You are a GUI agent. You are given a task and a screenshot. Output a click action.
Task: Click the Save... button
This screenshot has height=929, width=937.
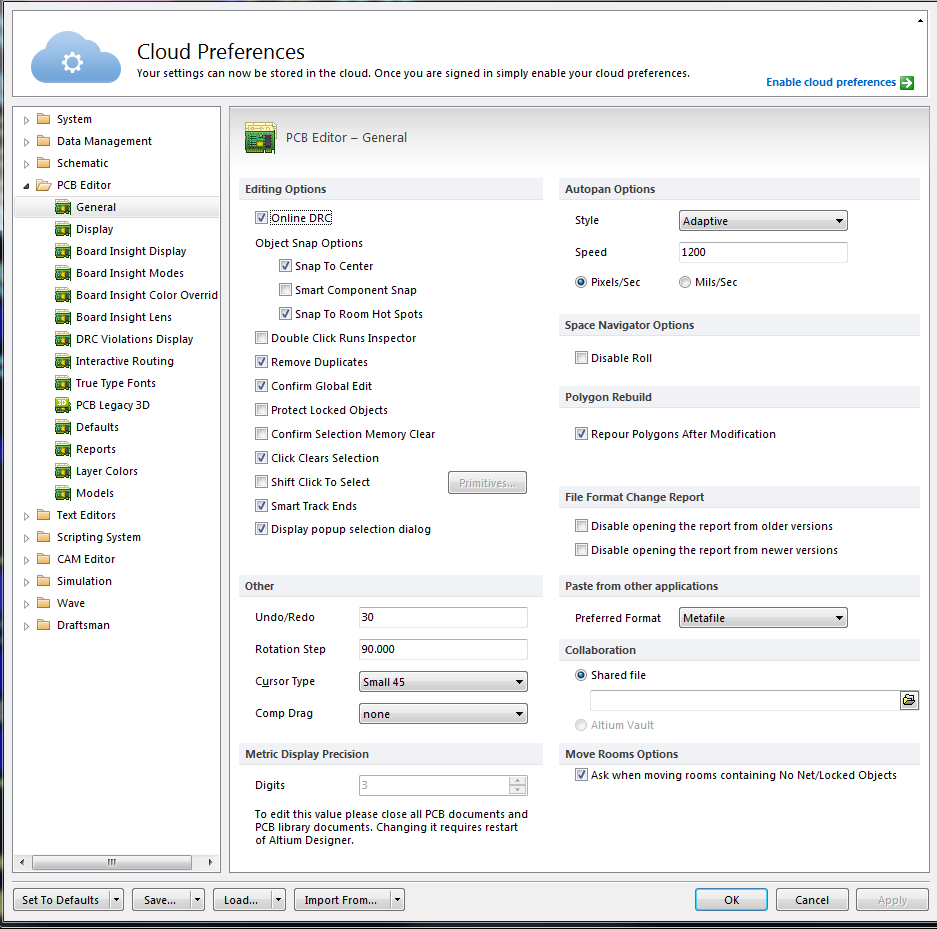[160, 900]
